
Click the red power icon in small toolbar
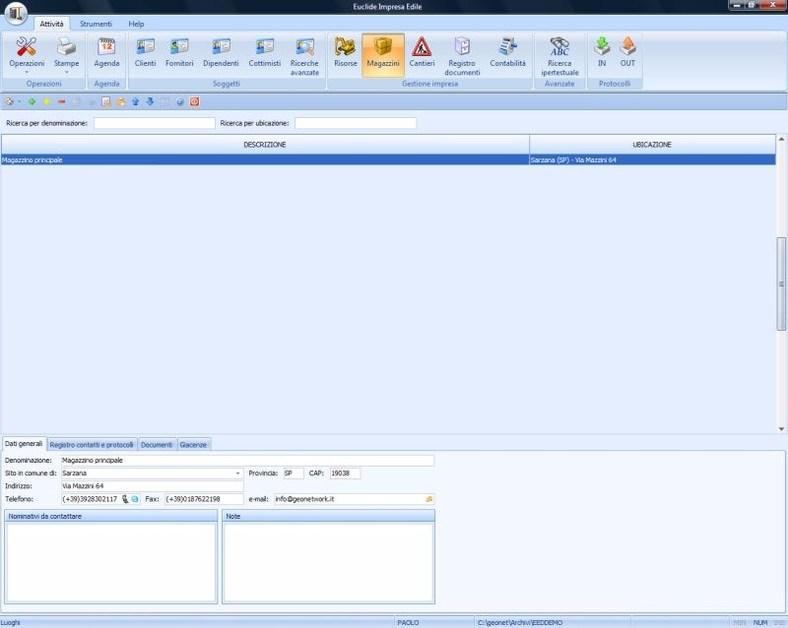pos(194,102)
